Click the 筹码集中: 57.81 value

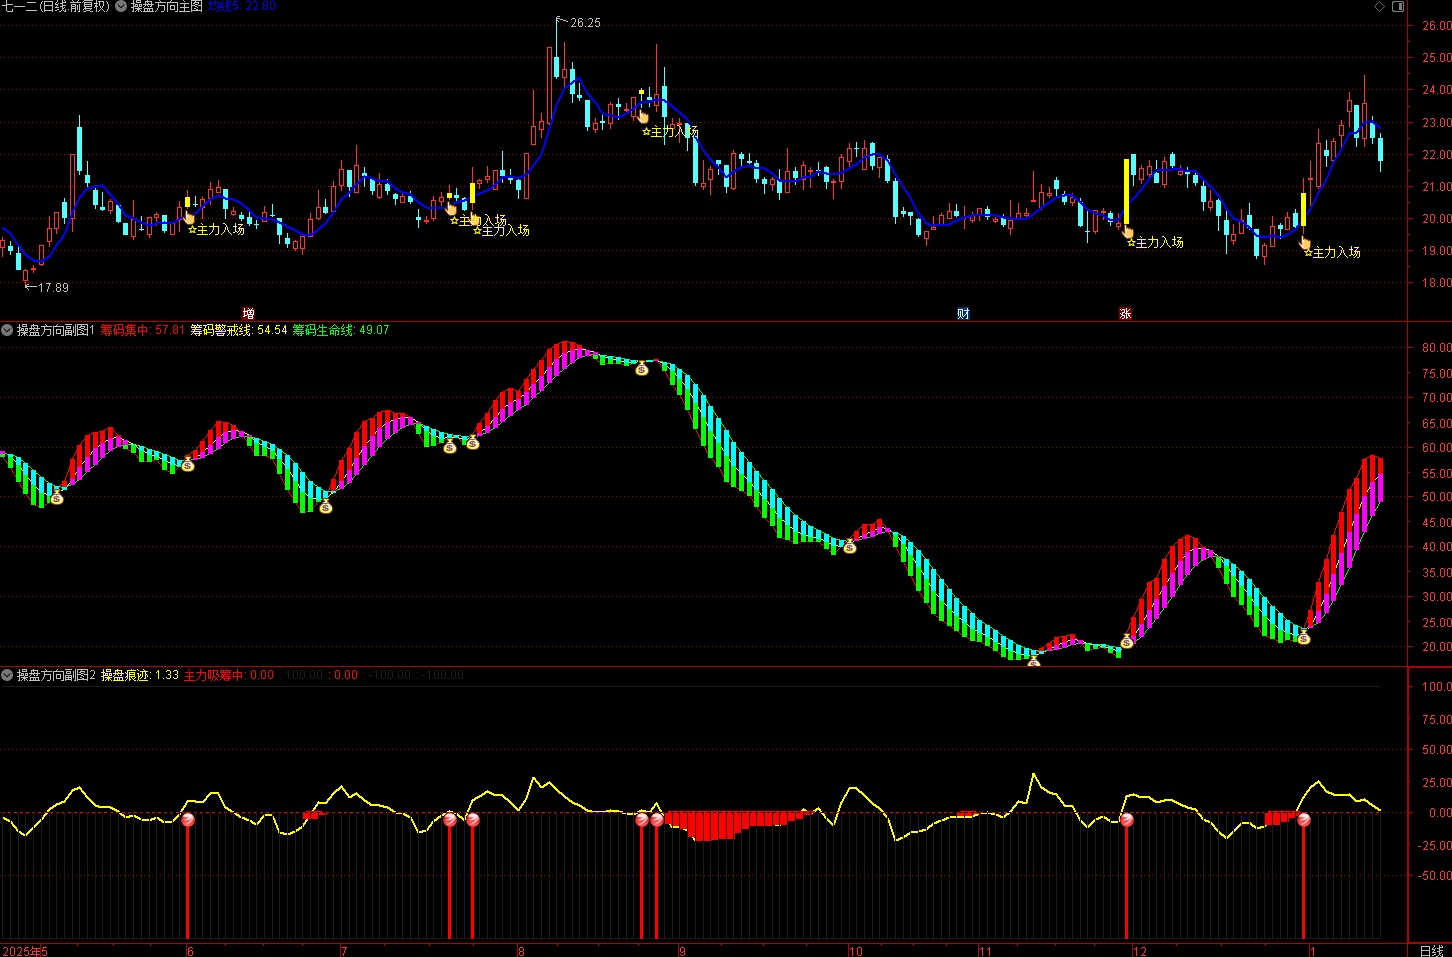coord(143,330)
